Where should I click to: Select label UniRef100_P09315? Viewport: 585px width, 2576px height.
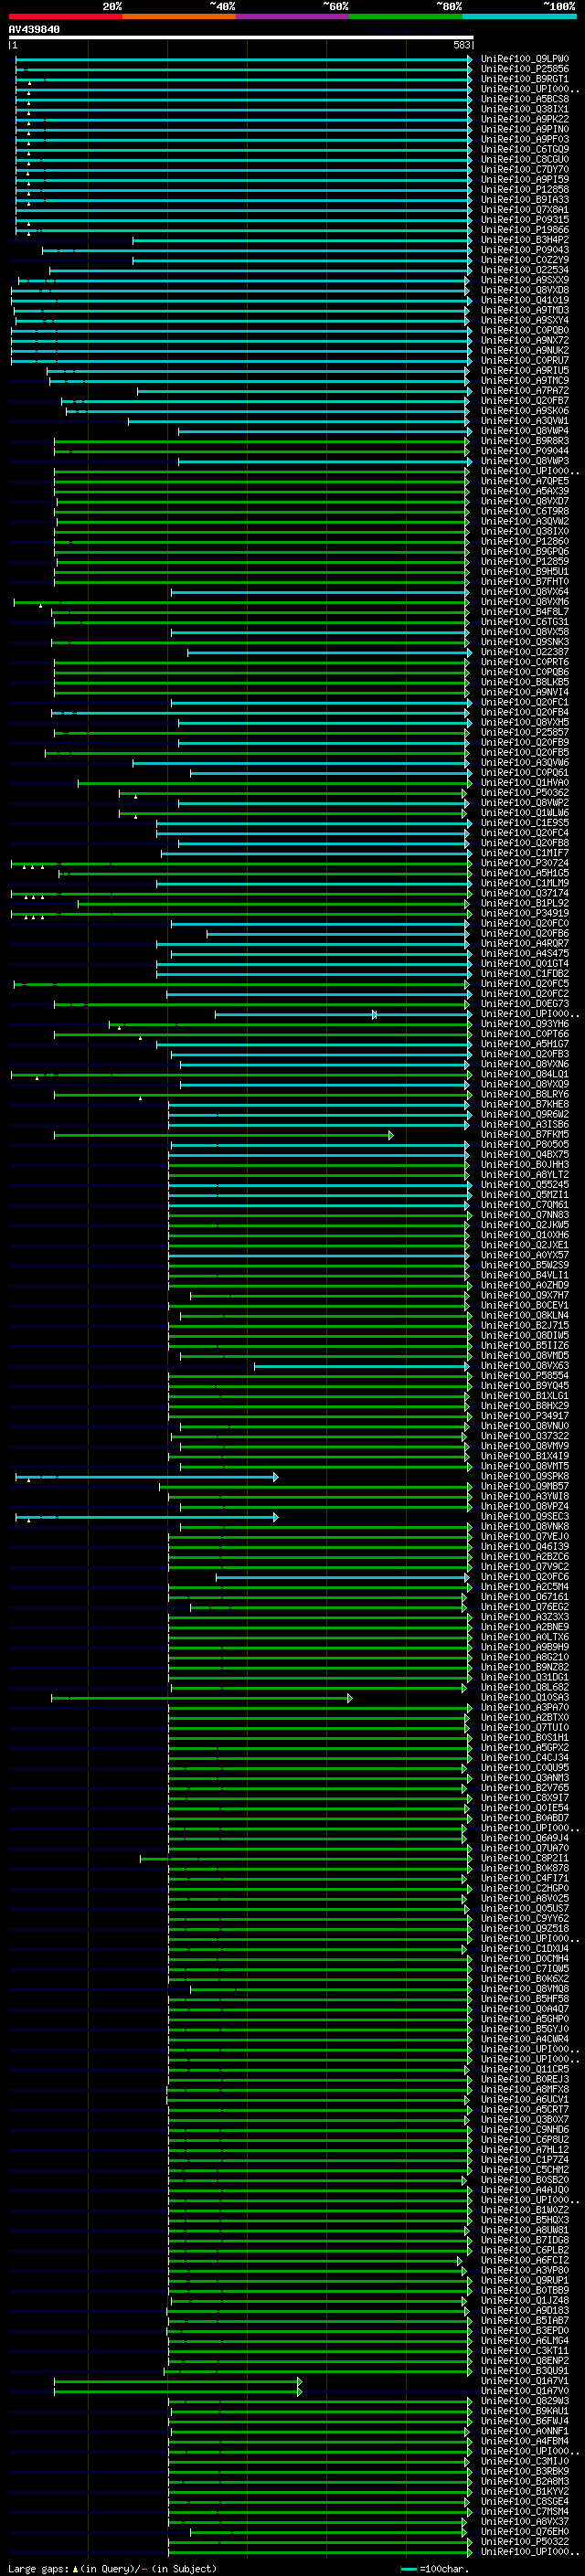click(524, 220)
